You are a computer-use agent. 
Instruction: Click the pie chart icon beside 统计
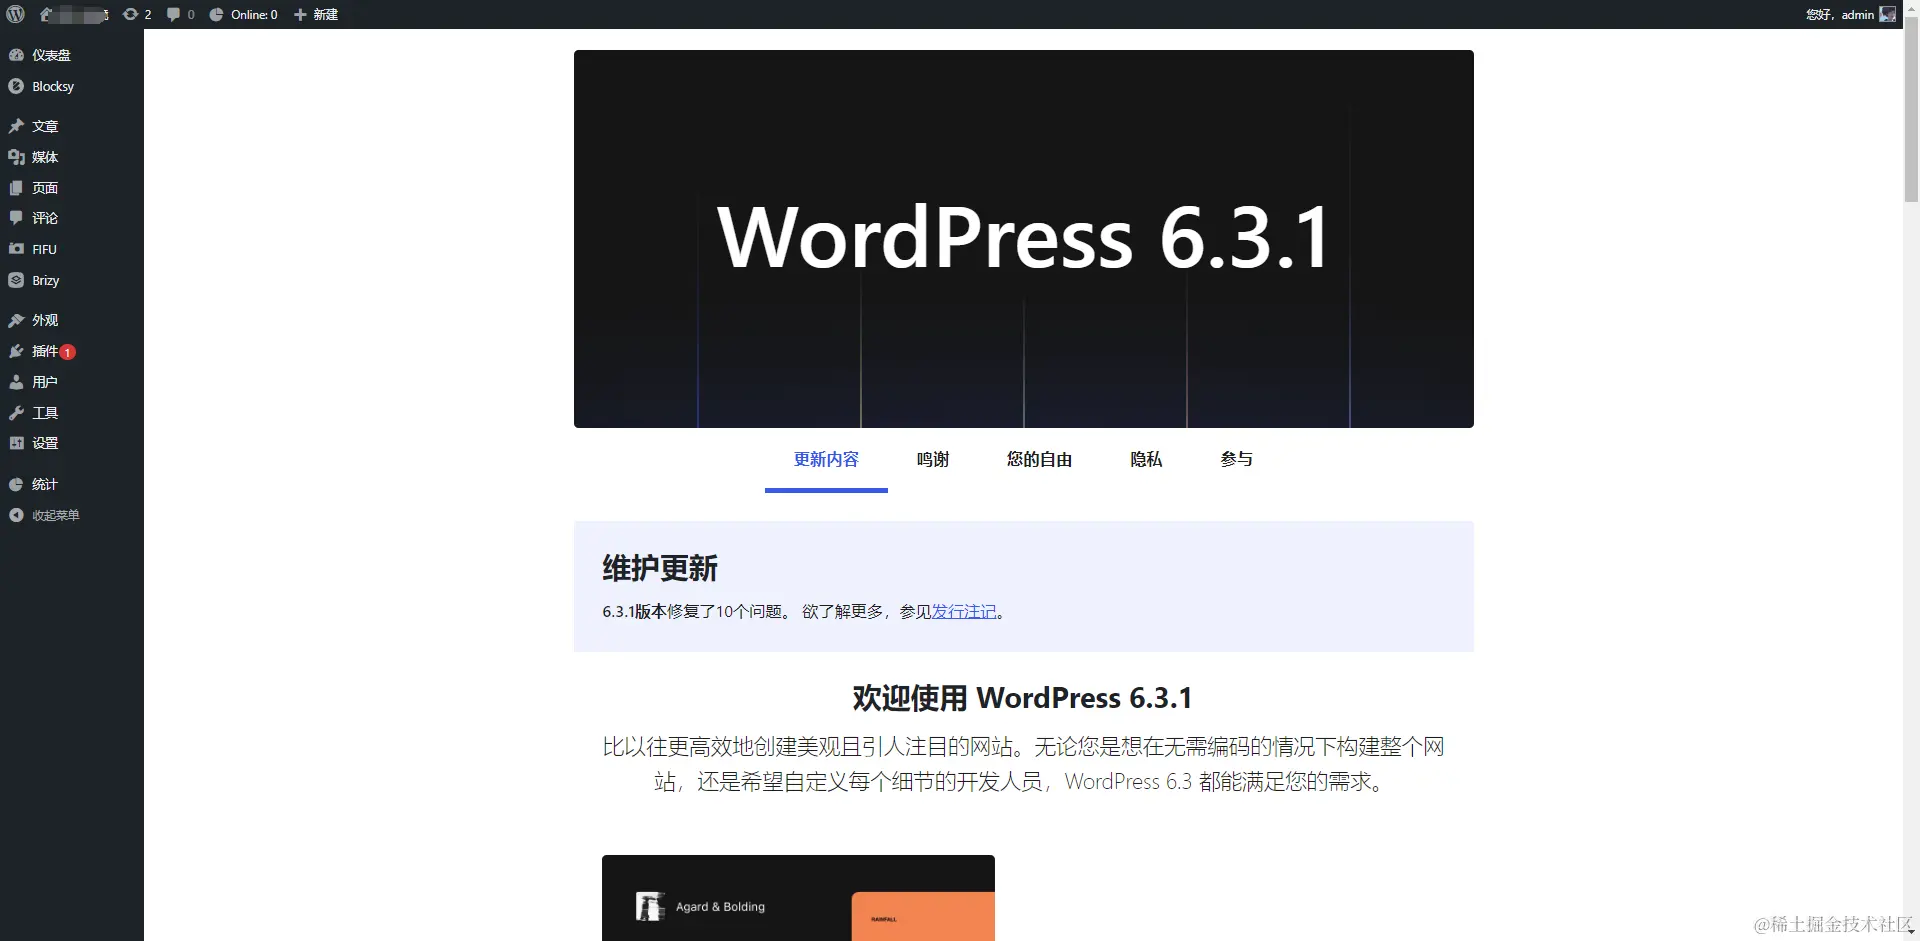click(16, 484)
